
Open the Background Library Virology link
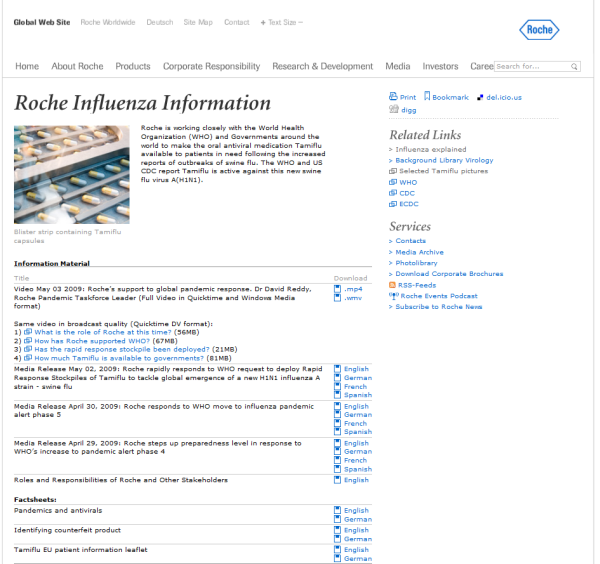(444, 160)
